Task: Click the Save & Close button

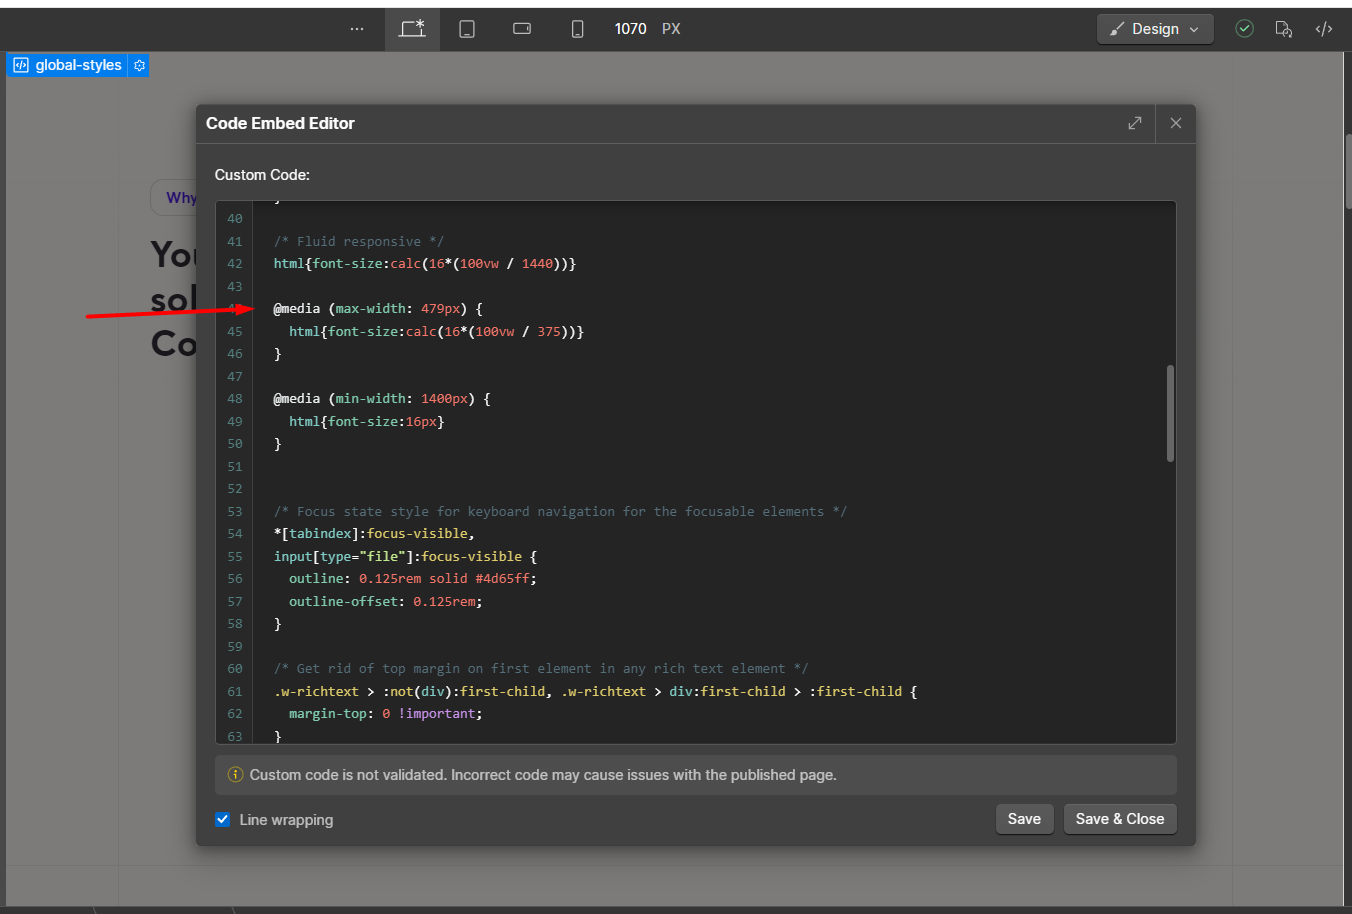Action: [x=1120, y=819]
